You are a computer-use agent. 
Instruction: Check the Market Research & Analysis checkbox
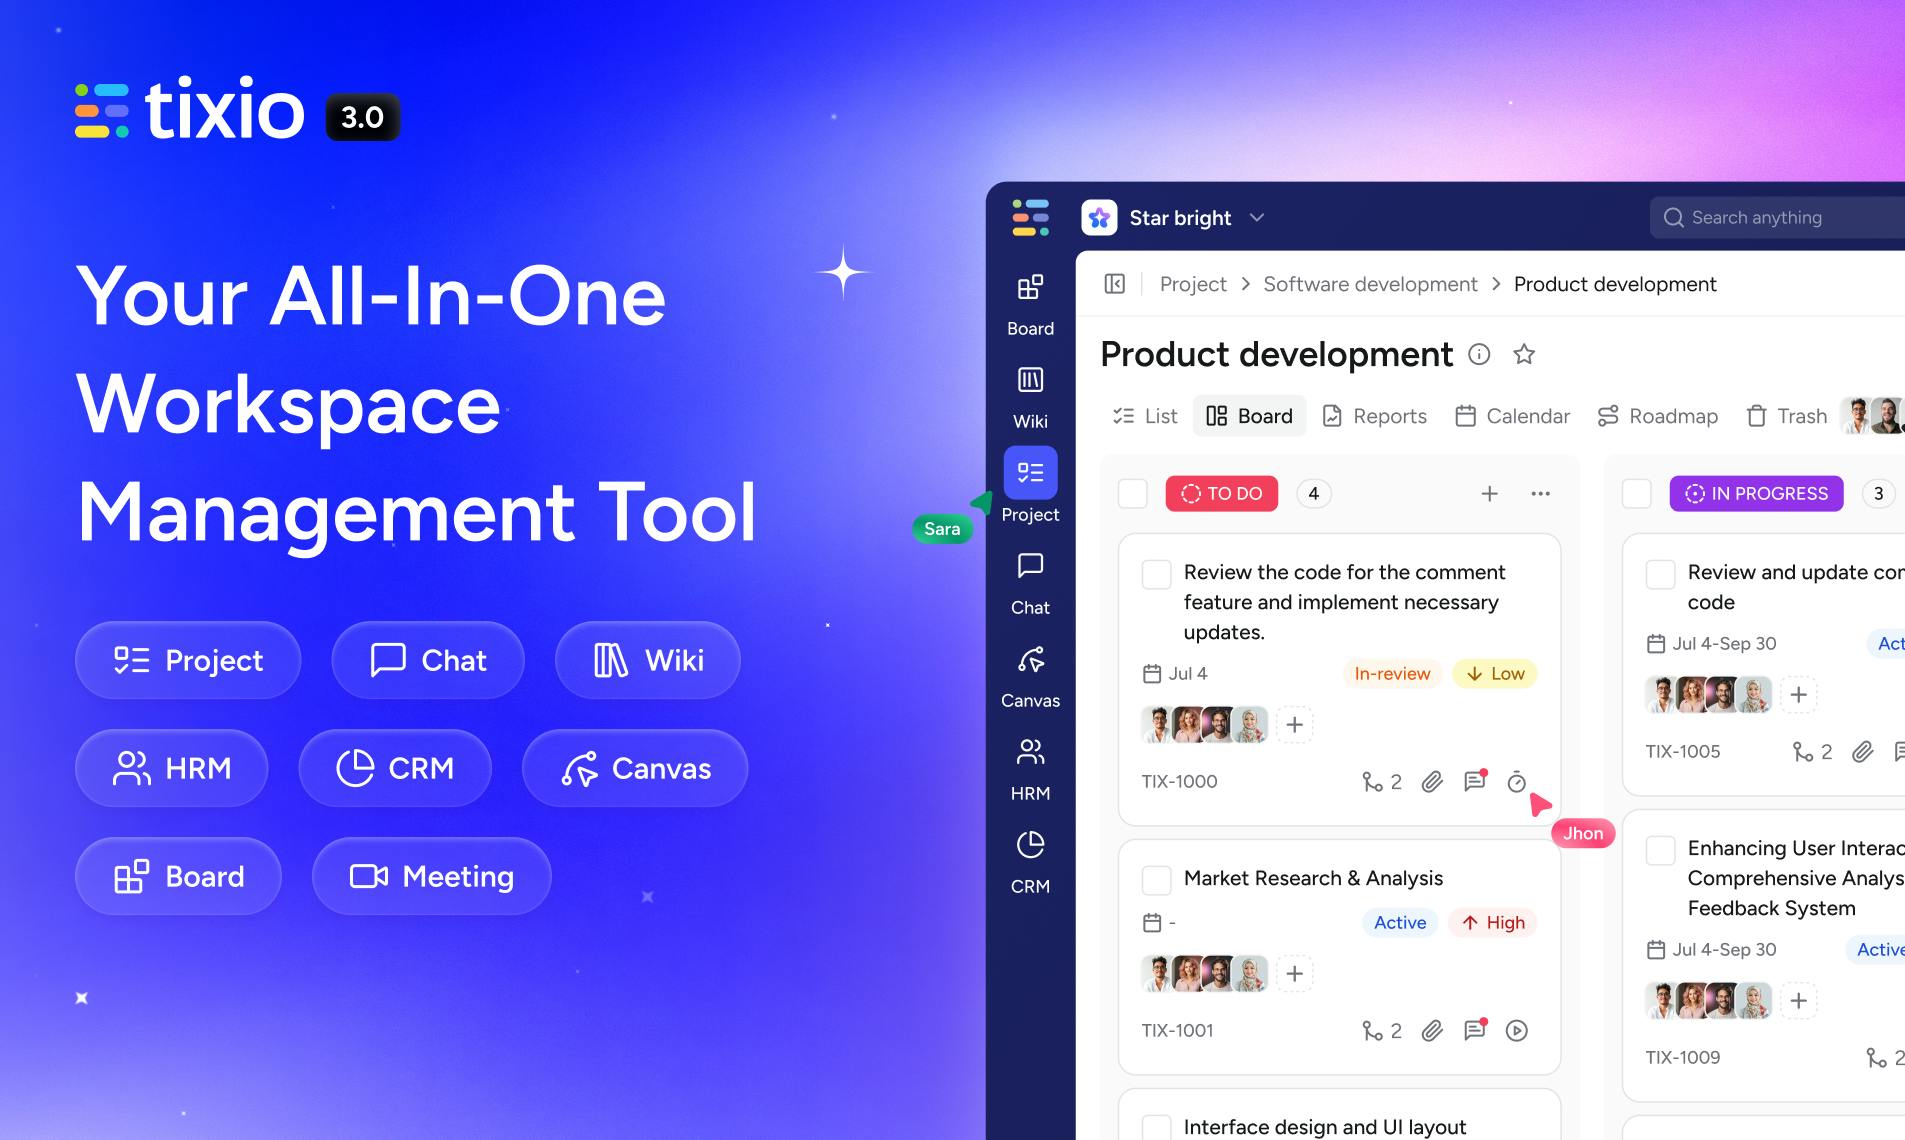point(1157,880)
